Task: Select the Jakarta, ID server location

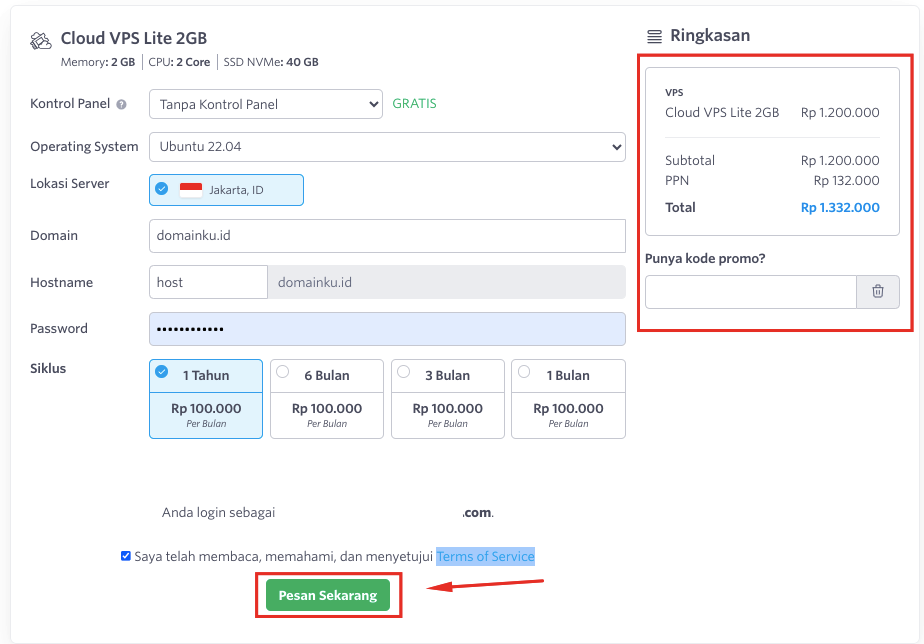Action: point(225,189)
